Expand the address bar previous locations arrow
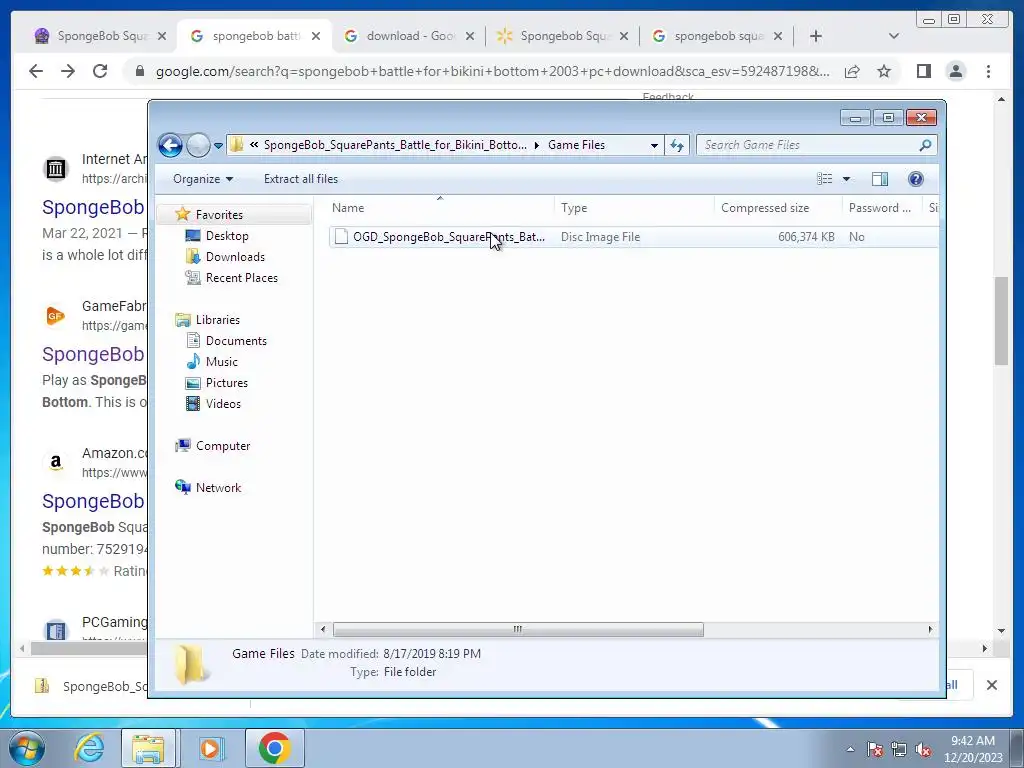 tap(654, 146)
